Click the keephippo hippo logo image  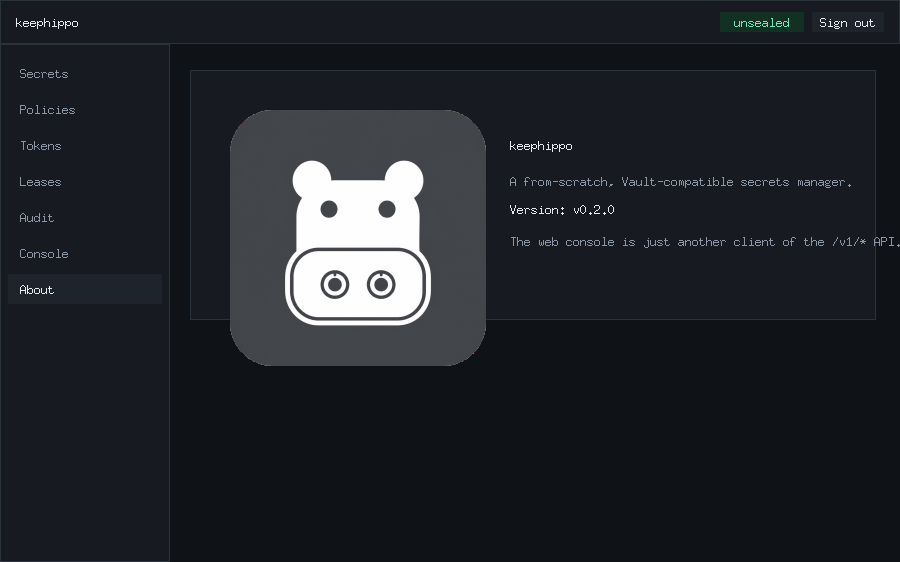tap(358, 238)
